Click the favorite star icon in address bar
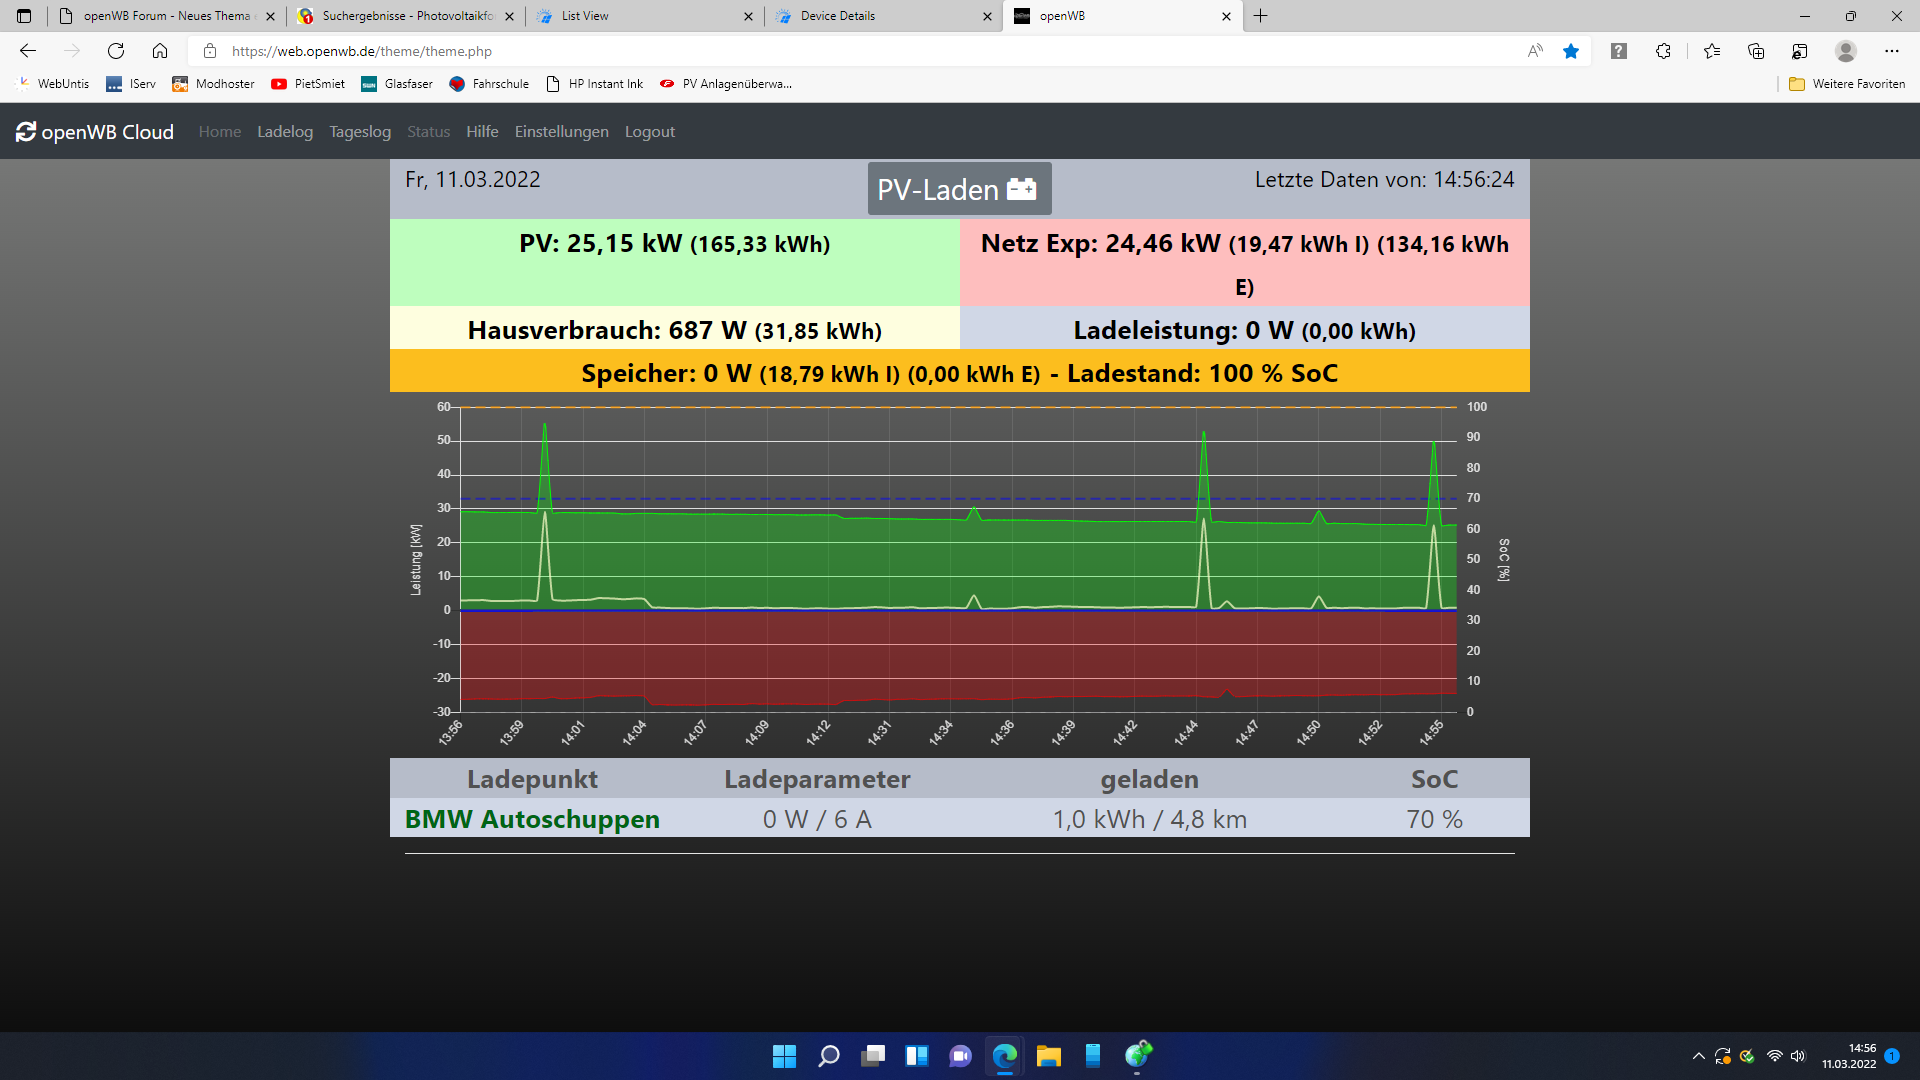The height and width of the screenshot is (1080, 1920). coord(1571,51)
